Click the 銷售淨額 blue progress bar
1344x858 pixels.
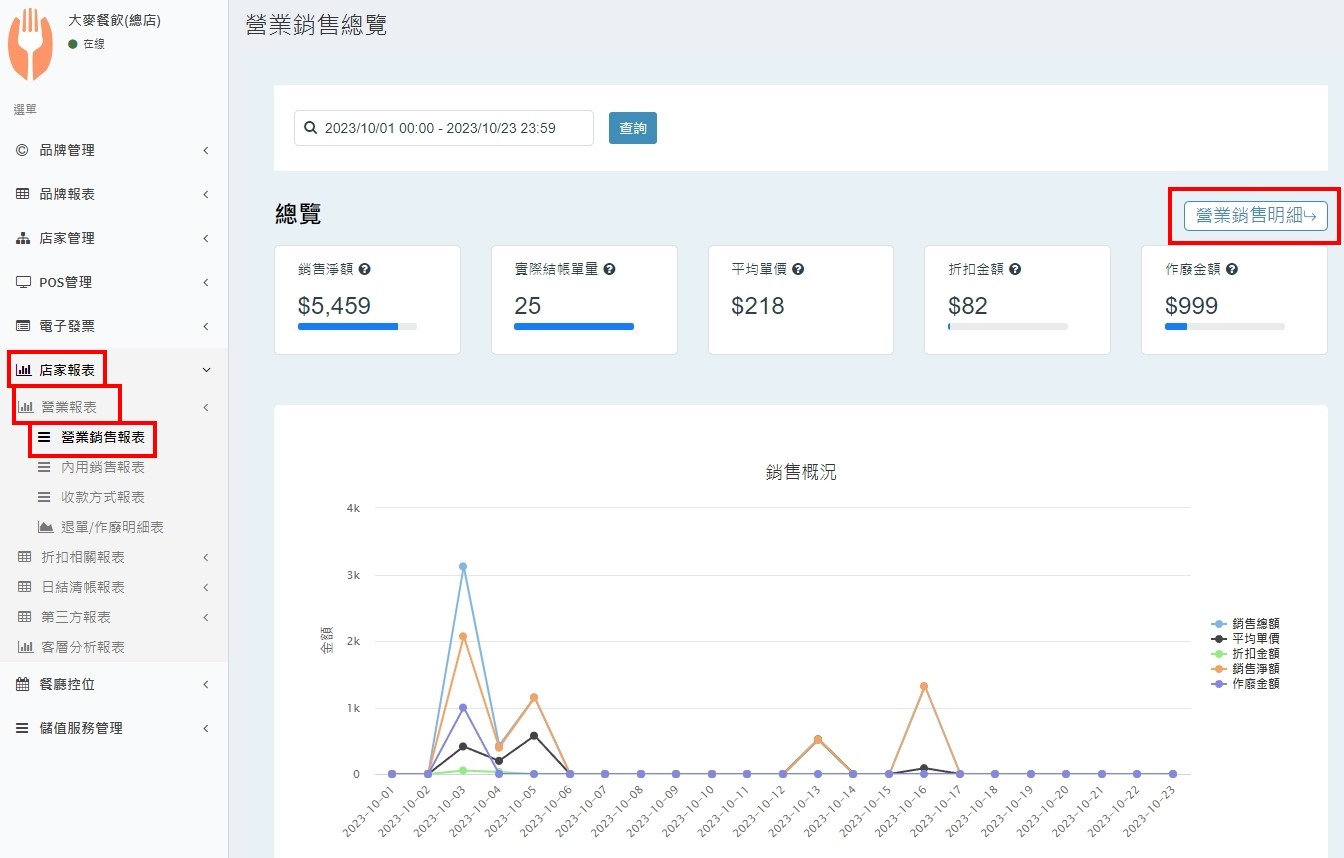tap(348, 326)
